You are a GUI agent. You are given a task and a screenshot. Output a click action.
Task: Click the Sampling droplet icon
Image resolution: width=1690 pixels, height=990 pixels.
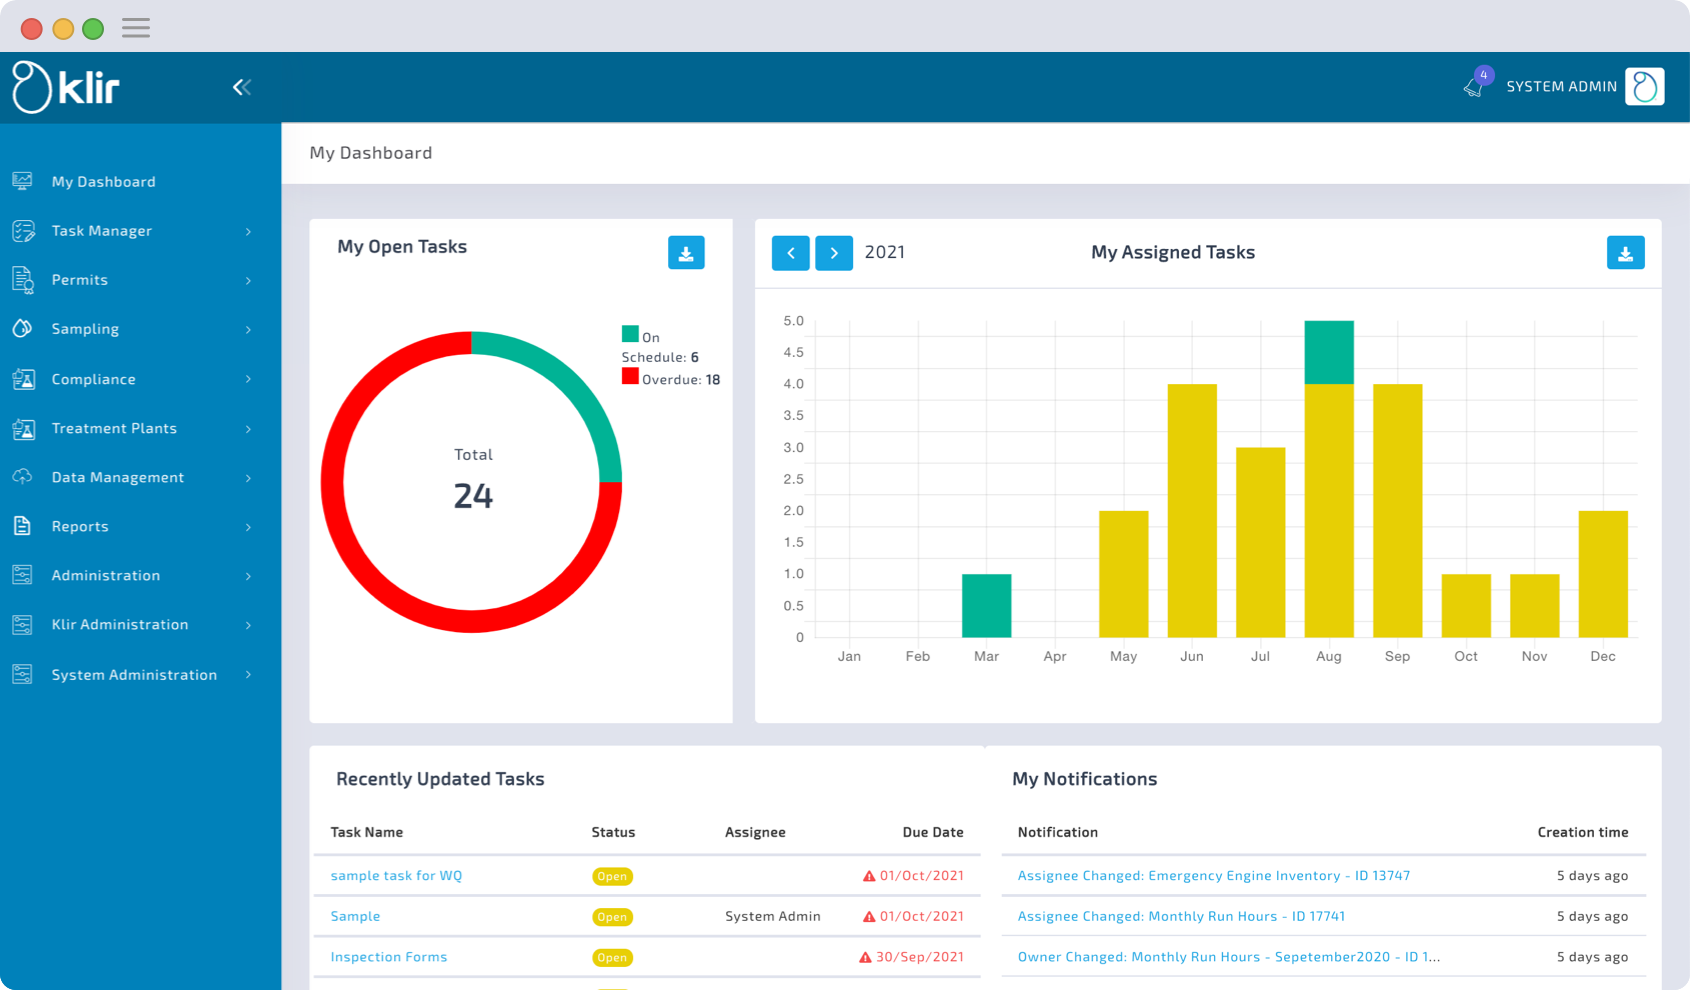(22, 329)
